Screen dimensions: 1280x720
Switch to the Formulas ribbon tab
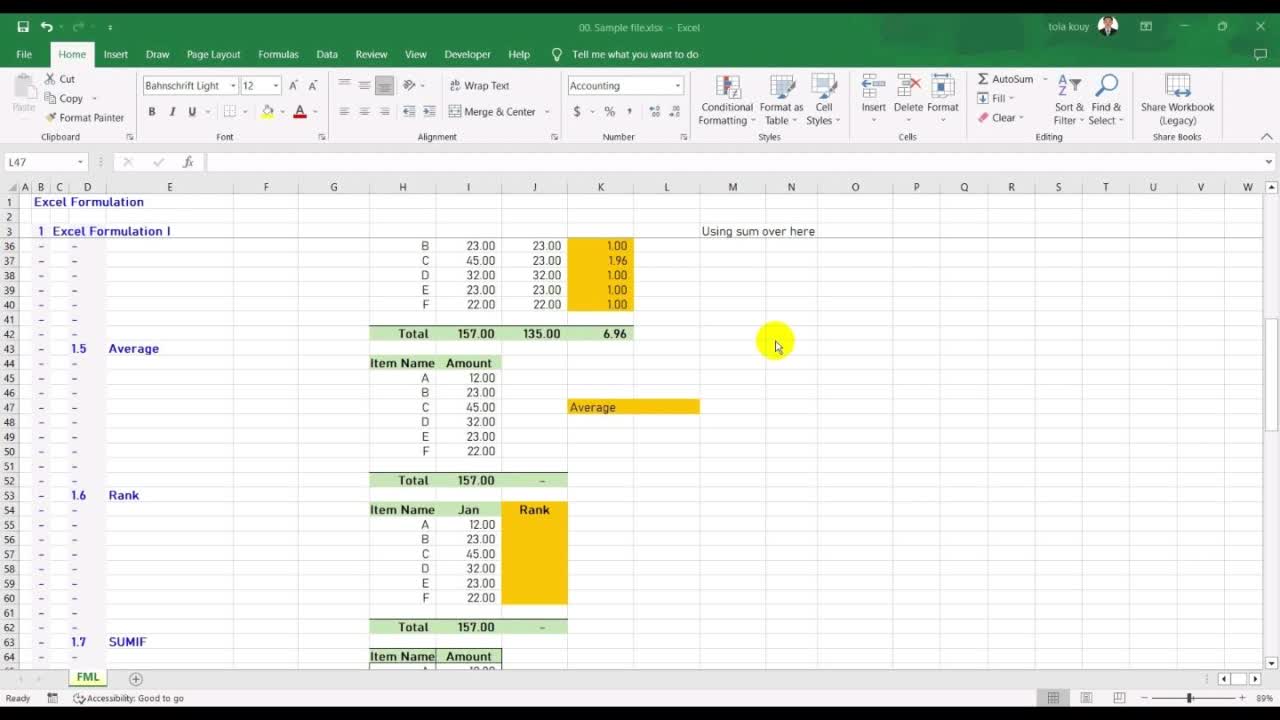click(x=278, y=54)
